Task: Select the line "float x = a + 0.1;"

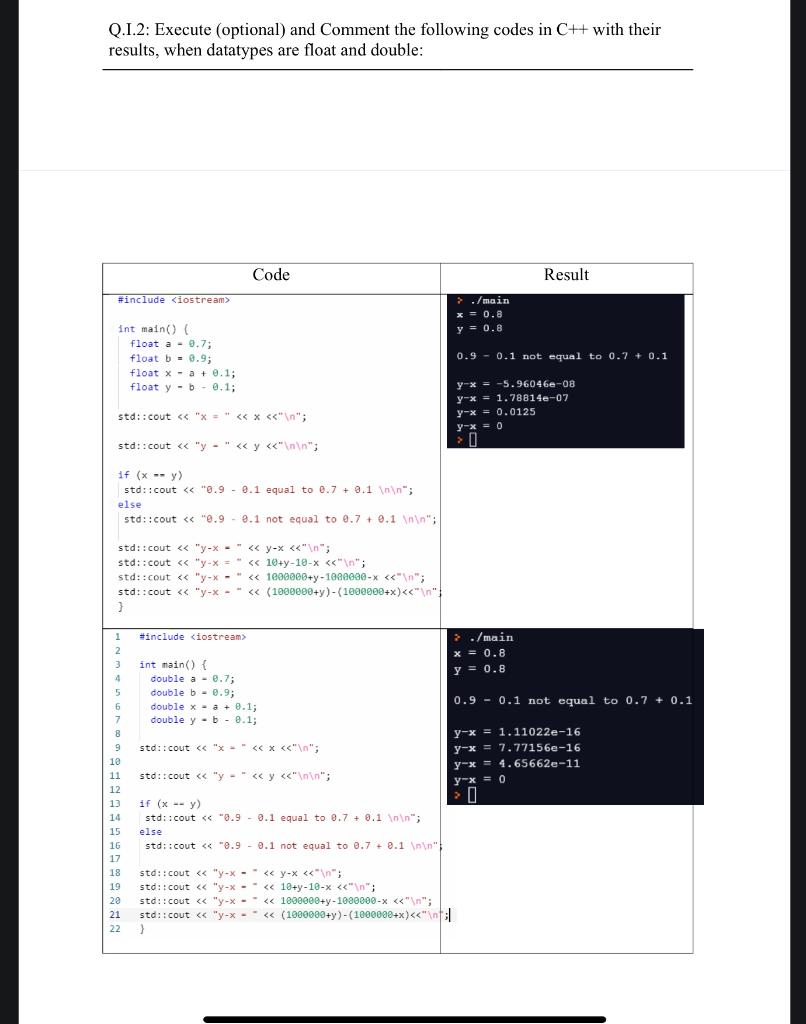Action: click(x=182, y=373)
